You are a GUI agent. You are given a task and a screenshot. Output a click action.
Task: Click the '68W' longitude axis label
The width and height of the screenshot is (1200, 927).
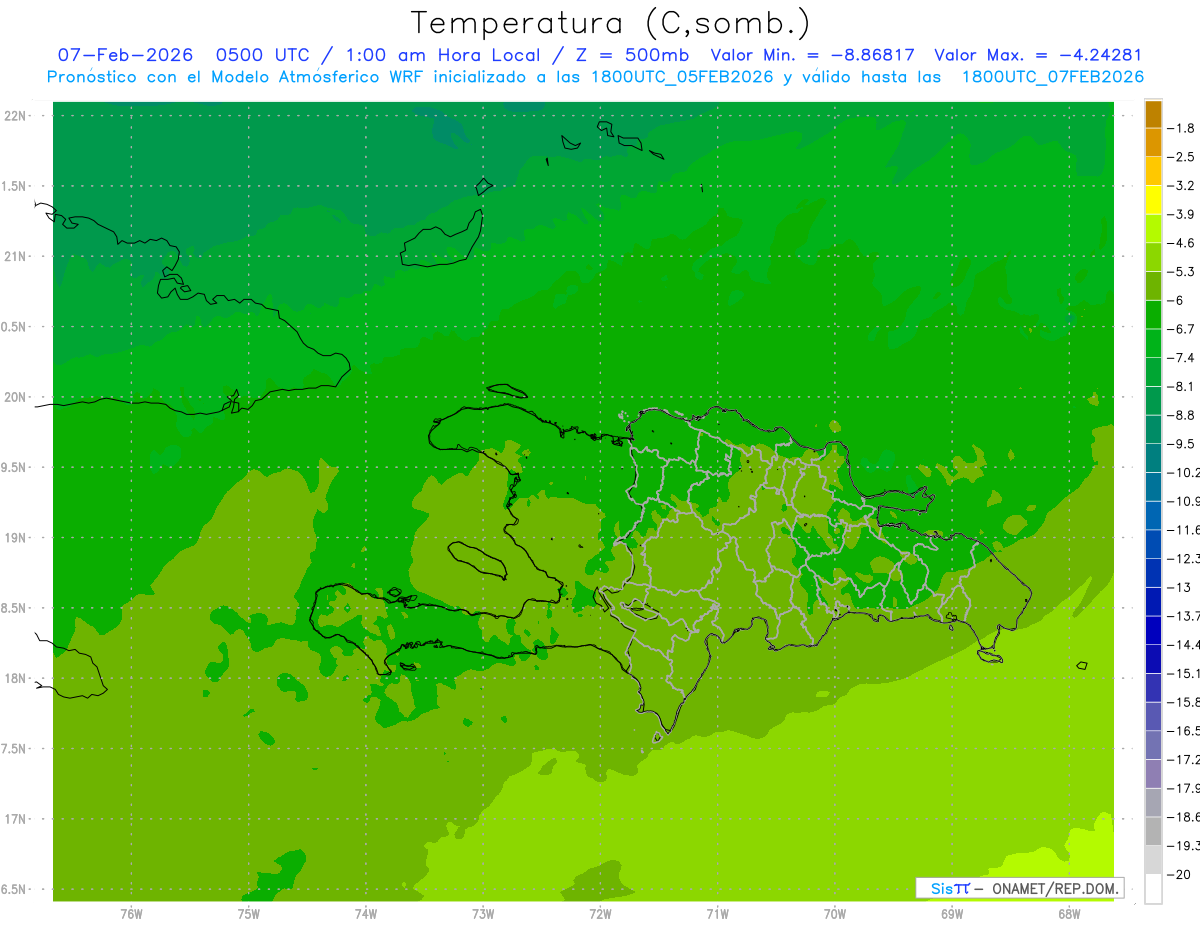[1069, 914]
